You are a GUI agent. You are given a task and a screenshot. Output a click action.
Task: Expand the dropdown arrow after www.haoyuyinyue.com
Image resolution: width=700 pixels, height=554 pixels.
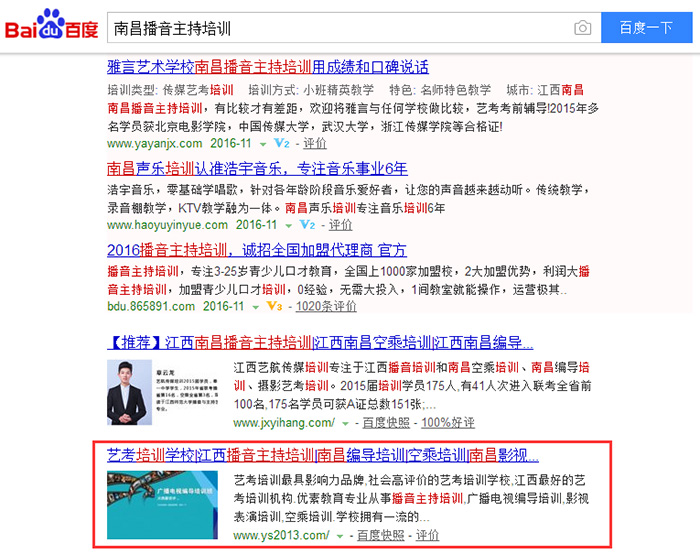coord(288,225)
